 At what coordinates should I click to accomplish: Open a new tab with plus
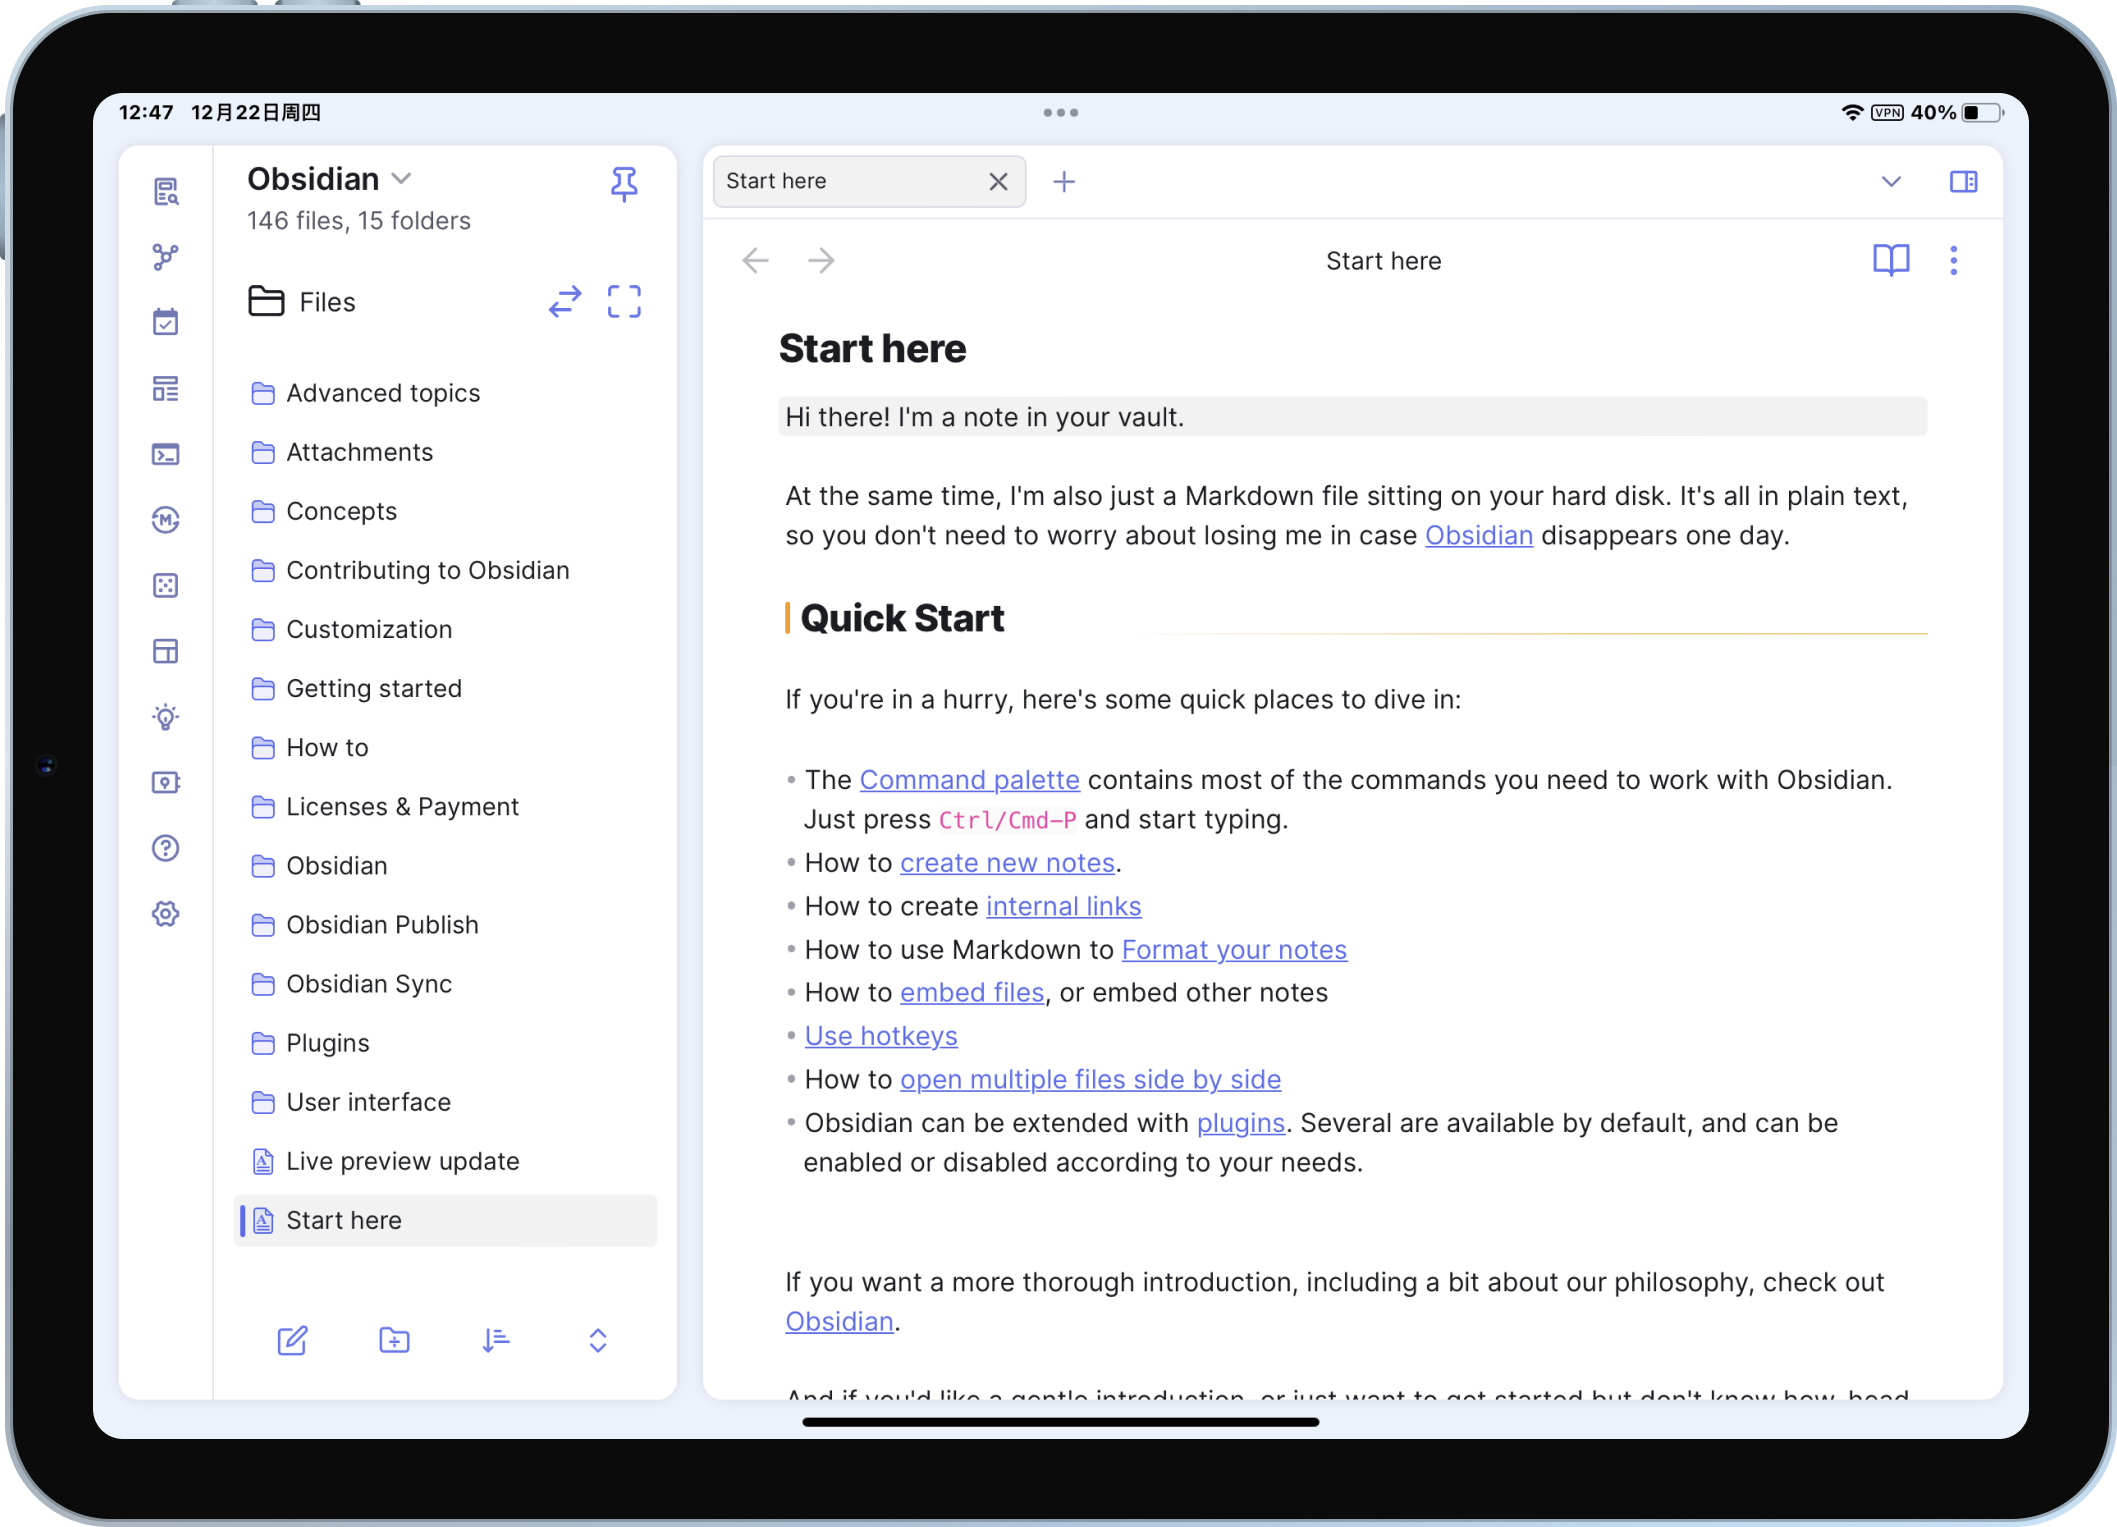(x=1064, y=182)
